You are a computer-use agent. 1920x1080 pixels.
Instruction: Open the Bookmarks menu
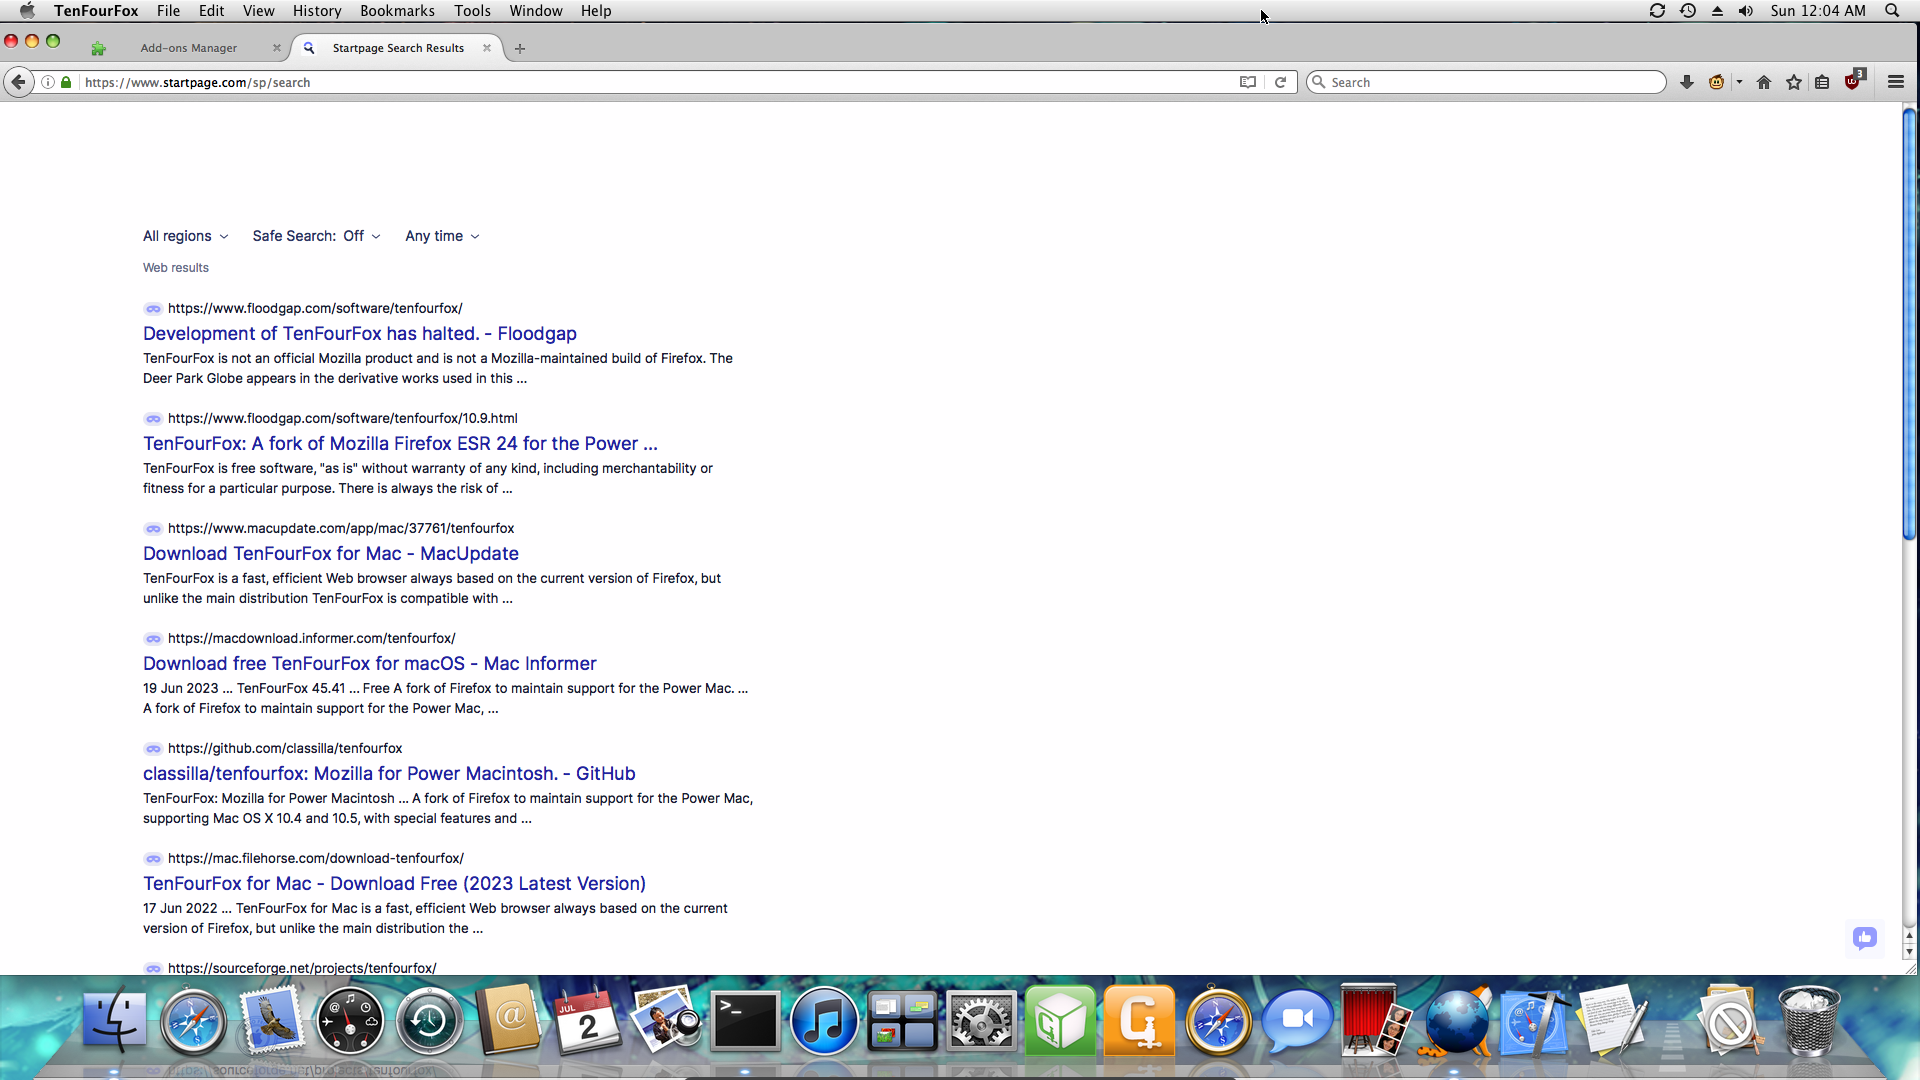tap(397, 11)
